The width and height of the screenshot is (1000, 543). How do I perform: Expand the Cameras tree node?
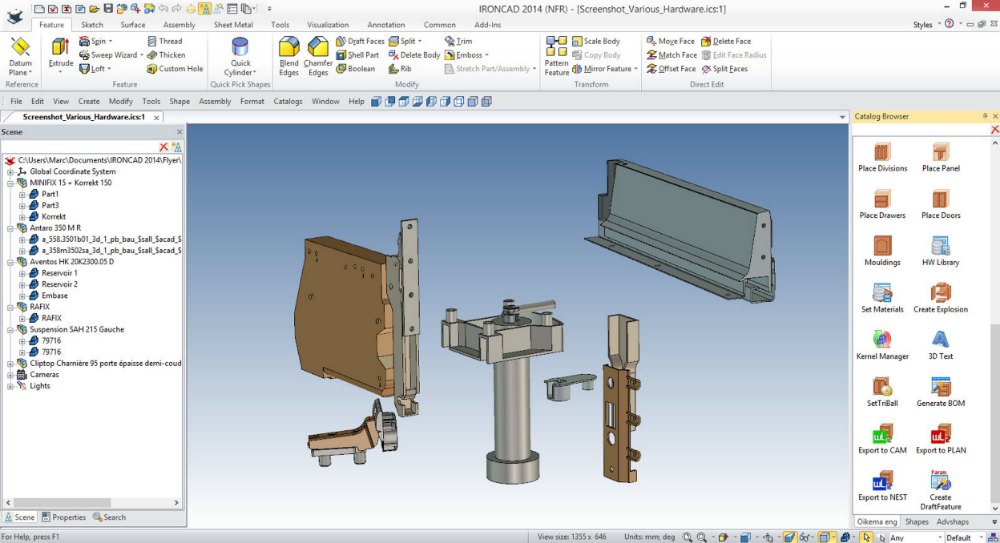click(x=10, y=375)
